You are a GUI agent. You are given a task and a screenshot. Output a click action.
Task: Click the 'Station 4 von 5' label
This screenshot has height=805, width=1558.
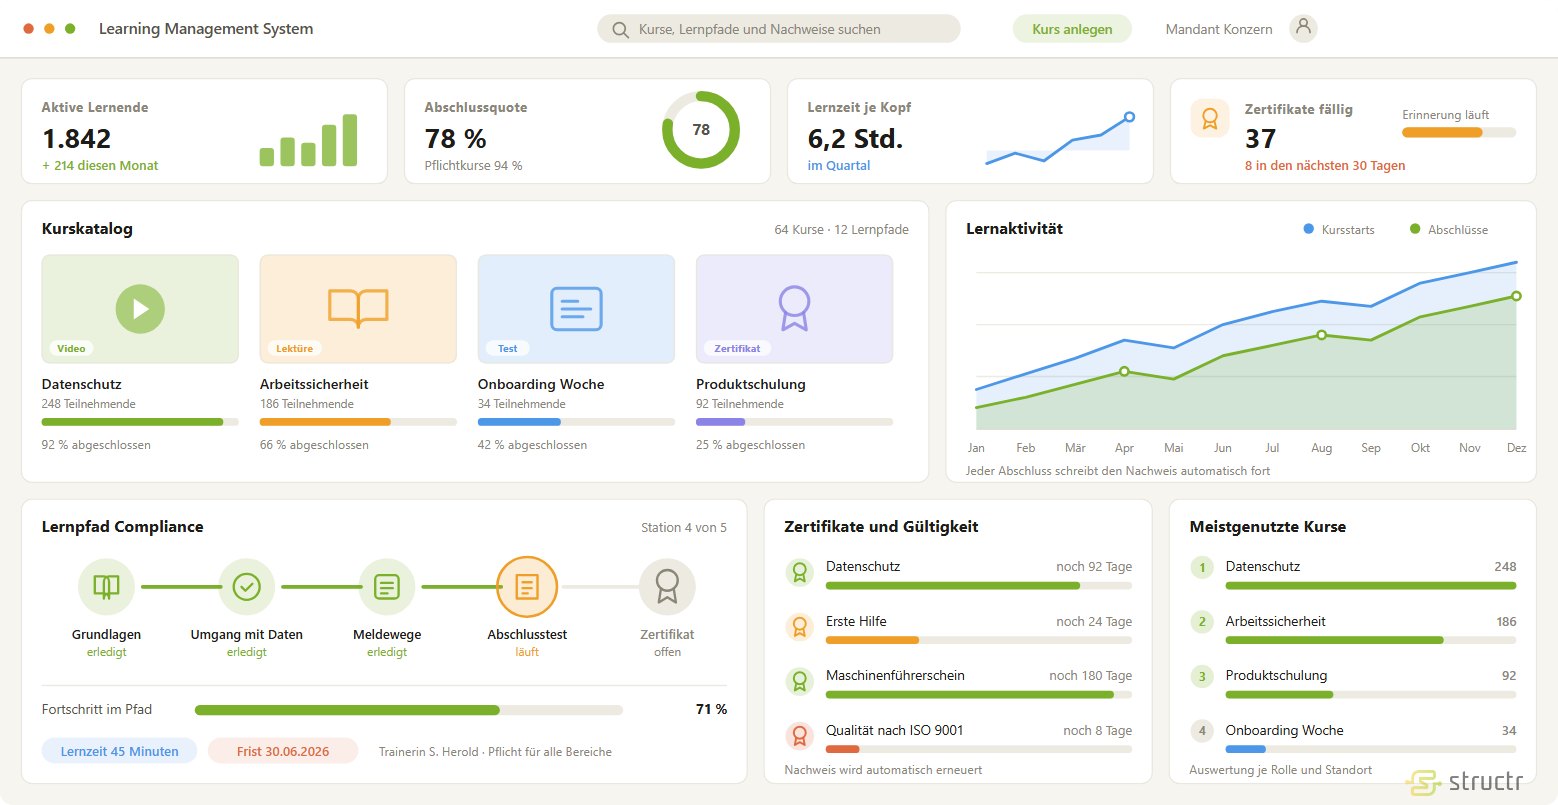684,527
